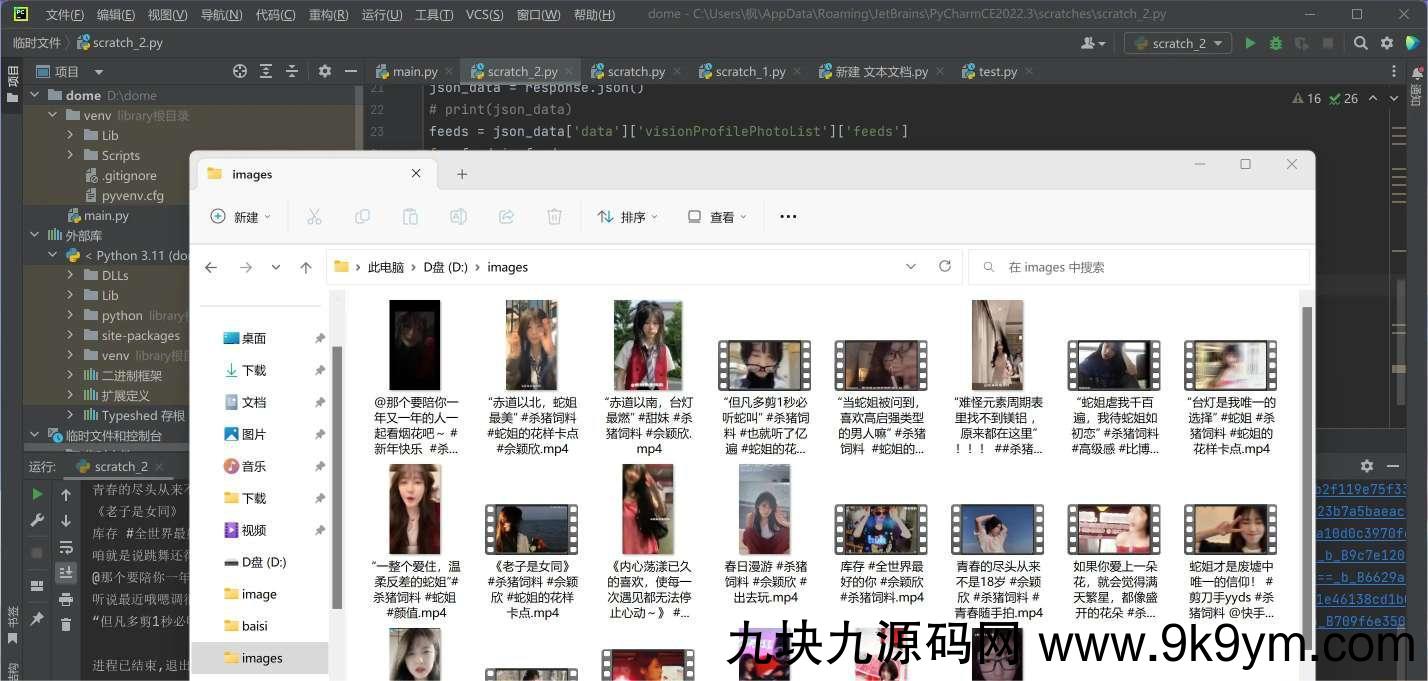Refresh the images folder in Explorer

coord(945,267)
